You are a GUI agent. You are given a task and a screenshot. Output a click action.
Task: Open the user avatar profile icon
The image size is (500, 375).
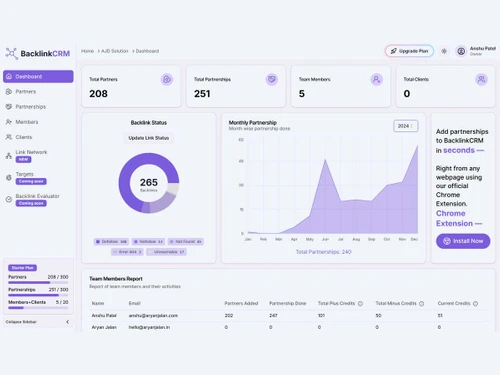[461, 51]
